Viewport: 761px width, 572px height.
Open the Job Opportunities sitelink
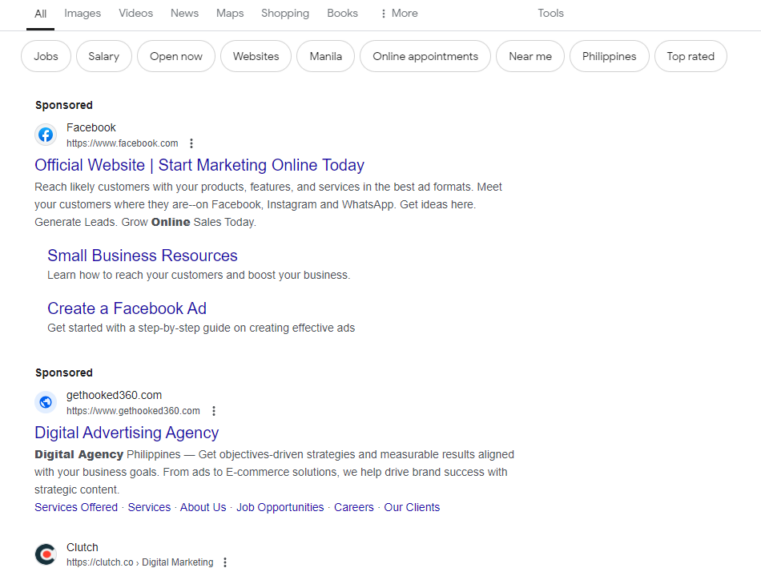tap(280, 507)
